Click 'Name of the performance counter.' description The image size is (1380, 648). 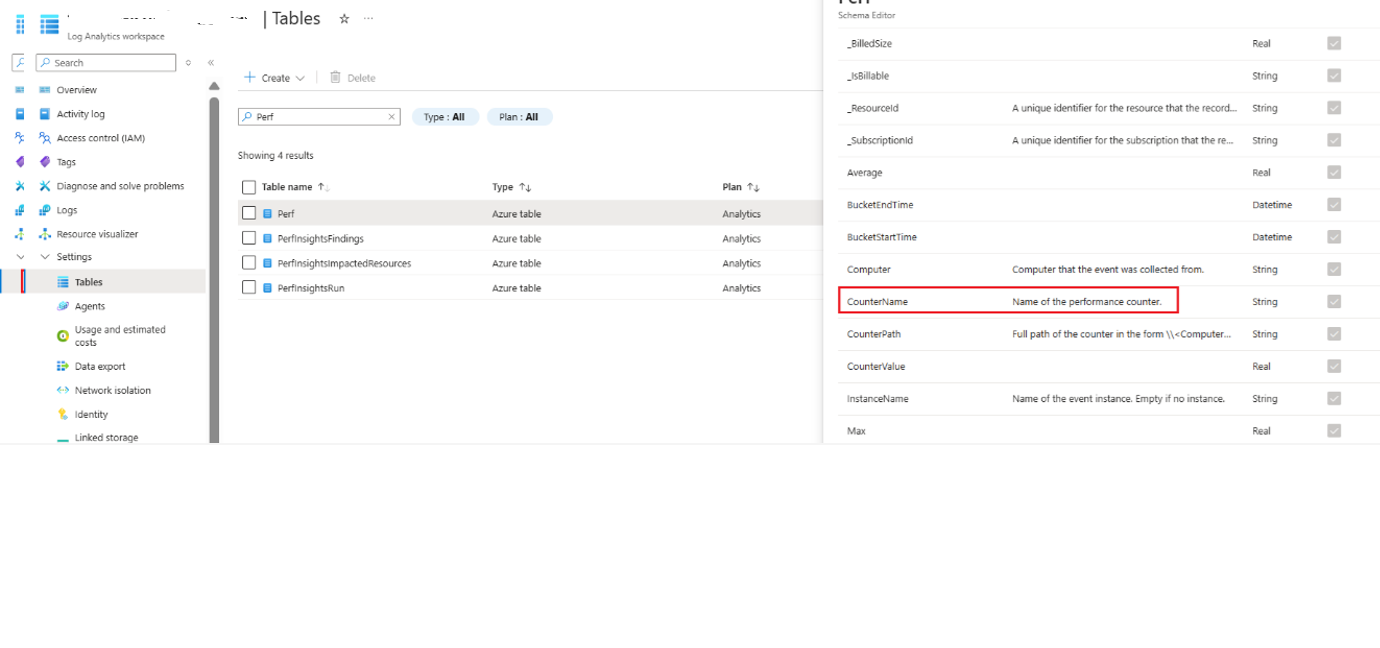(1087, 302)
